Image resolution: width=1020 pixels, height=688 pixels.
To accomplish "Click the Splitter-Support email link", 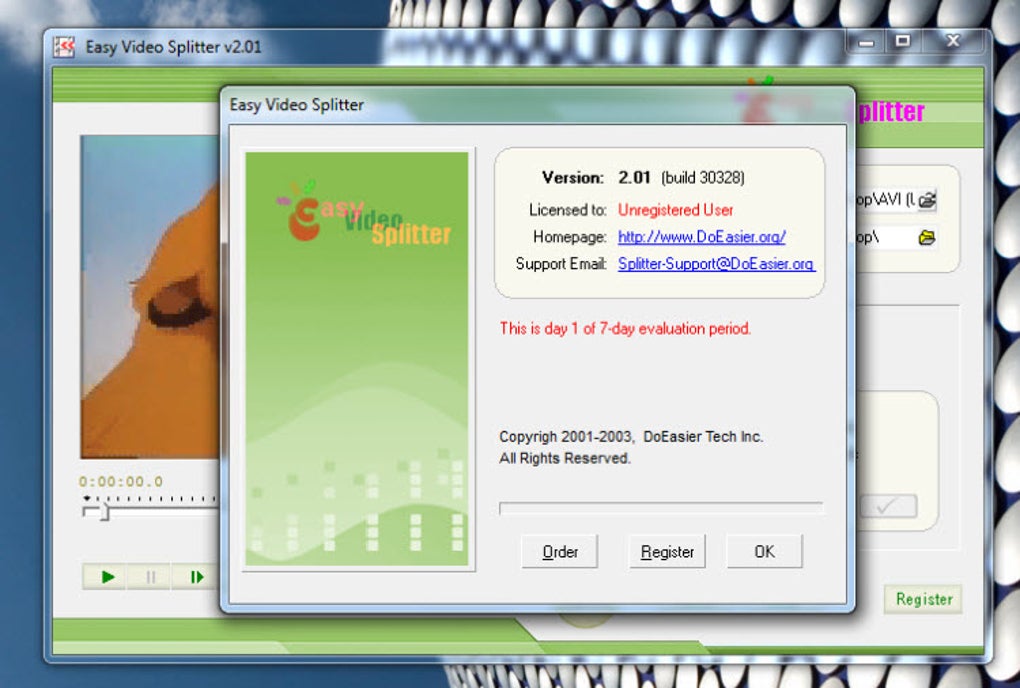I will 716,263.
